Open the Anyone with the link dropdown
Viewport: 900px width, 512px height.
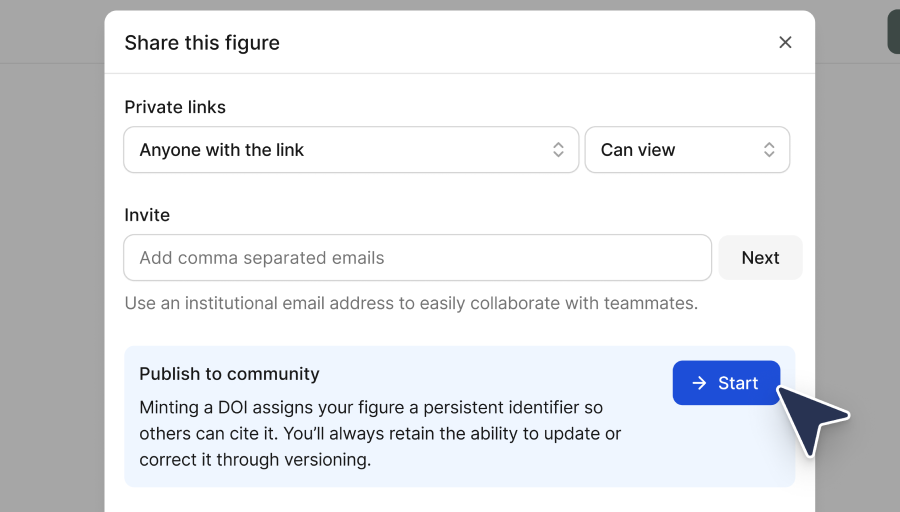[x=350, y=150]
